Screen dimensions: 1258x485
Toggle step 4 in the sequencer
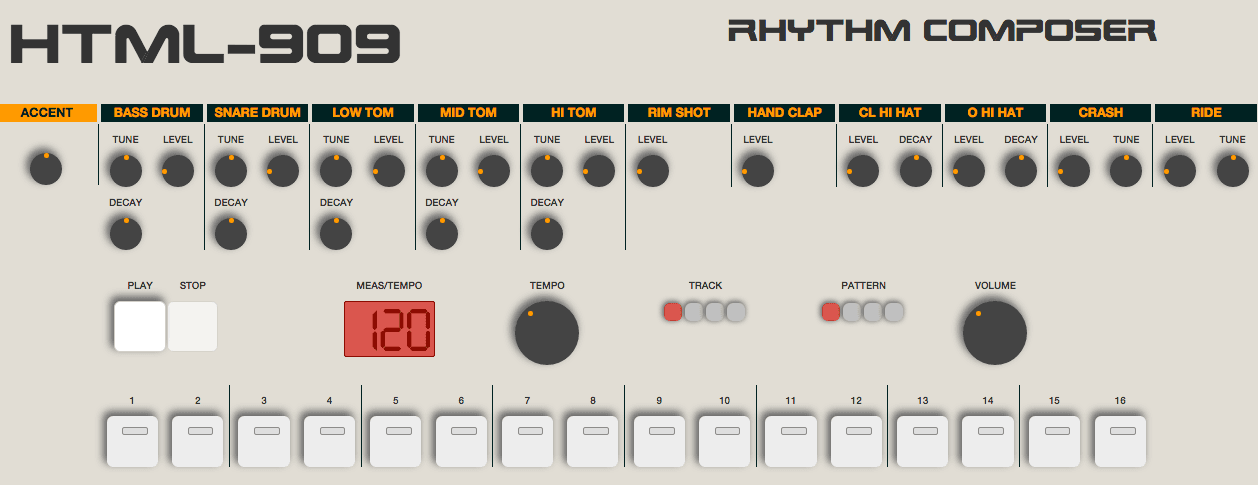329,442
